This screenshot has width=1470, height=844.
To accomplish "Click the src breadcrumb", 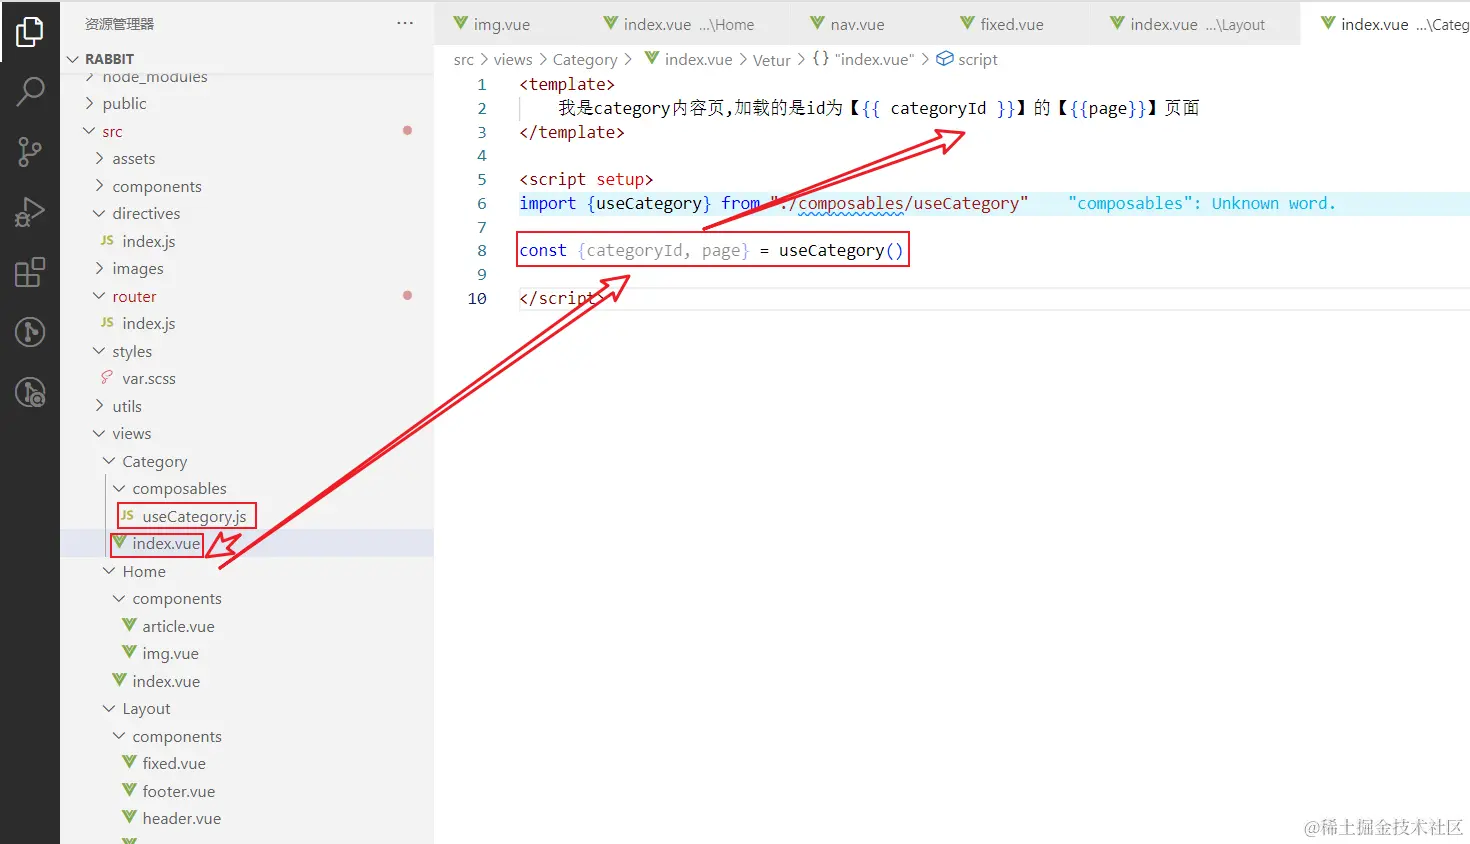I will point(464,60).
